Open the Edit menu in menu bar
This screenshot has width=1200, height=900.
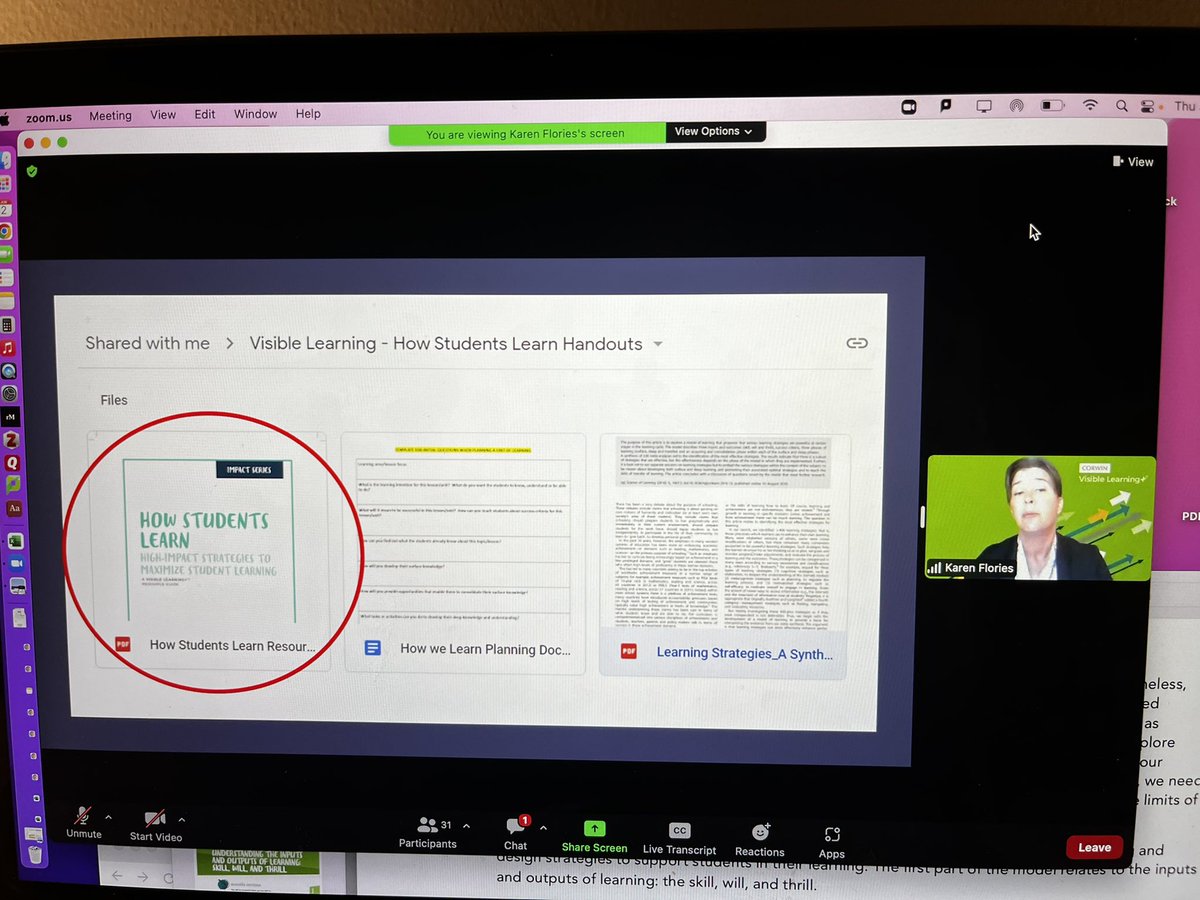click(x=205, y=114)
